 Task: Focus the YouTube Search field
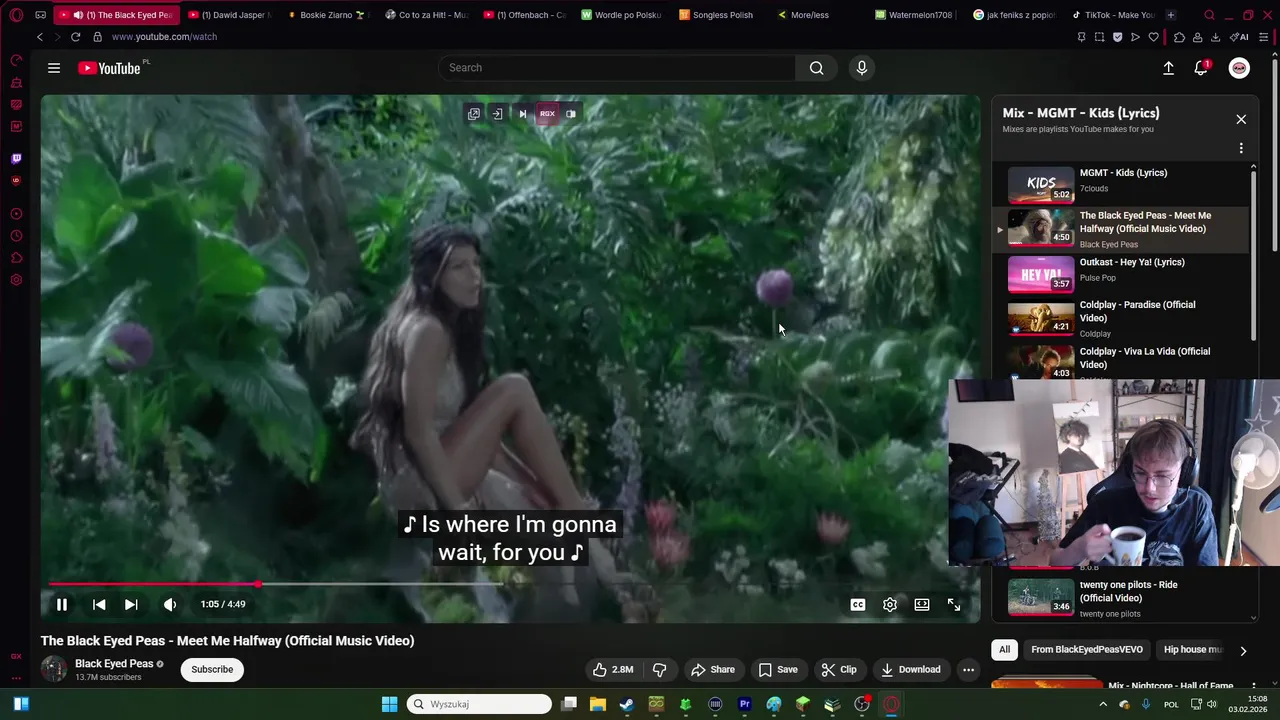[617, 67]
